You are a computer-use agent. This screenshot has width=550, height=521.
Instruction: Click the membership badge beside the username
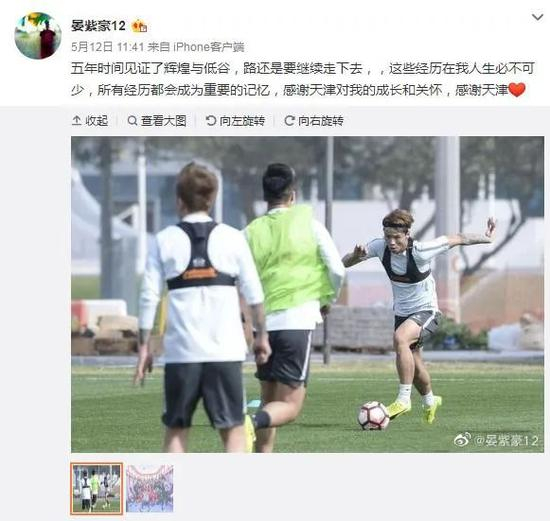tap(139, 26)
